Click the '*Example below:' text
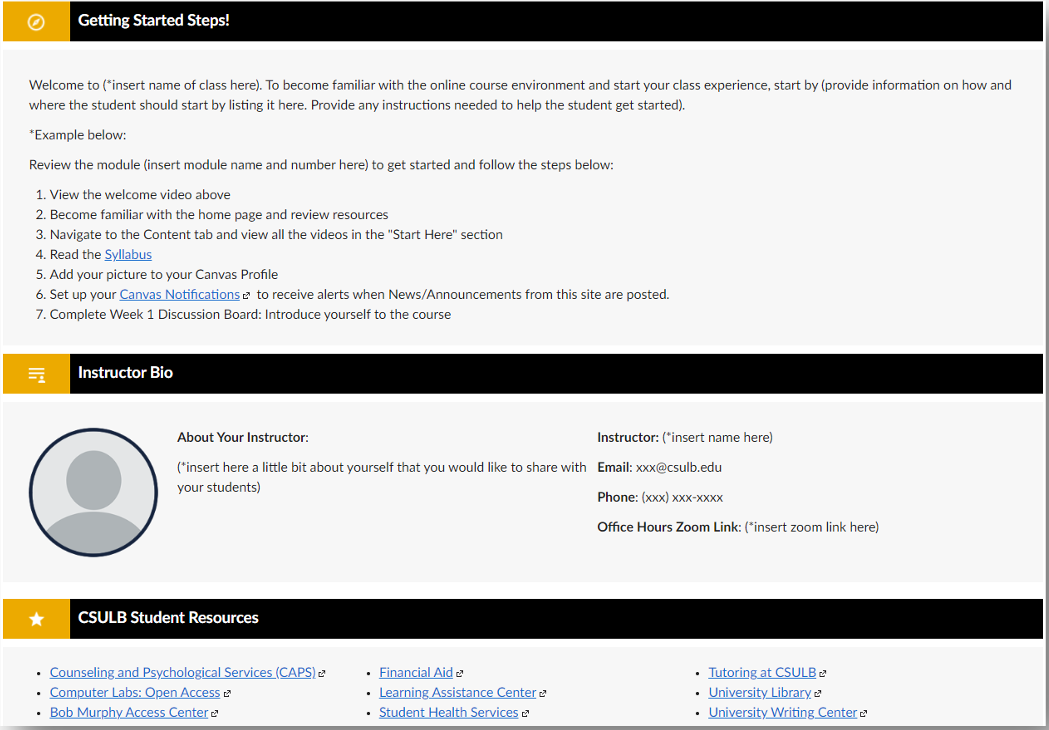The width and height of the screenshot is (1049, 730). [78, 135]
